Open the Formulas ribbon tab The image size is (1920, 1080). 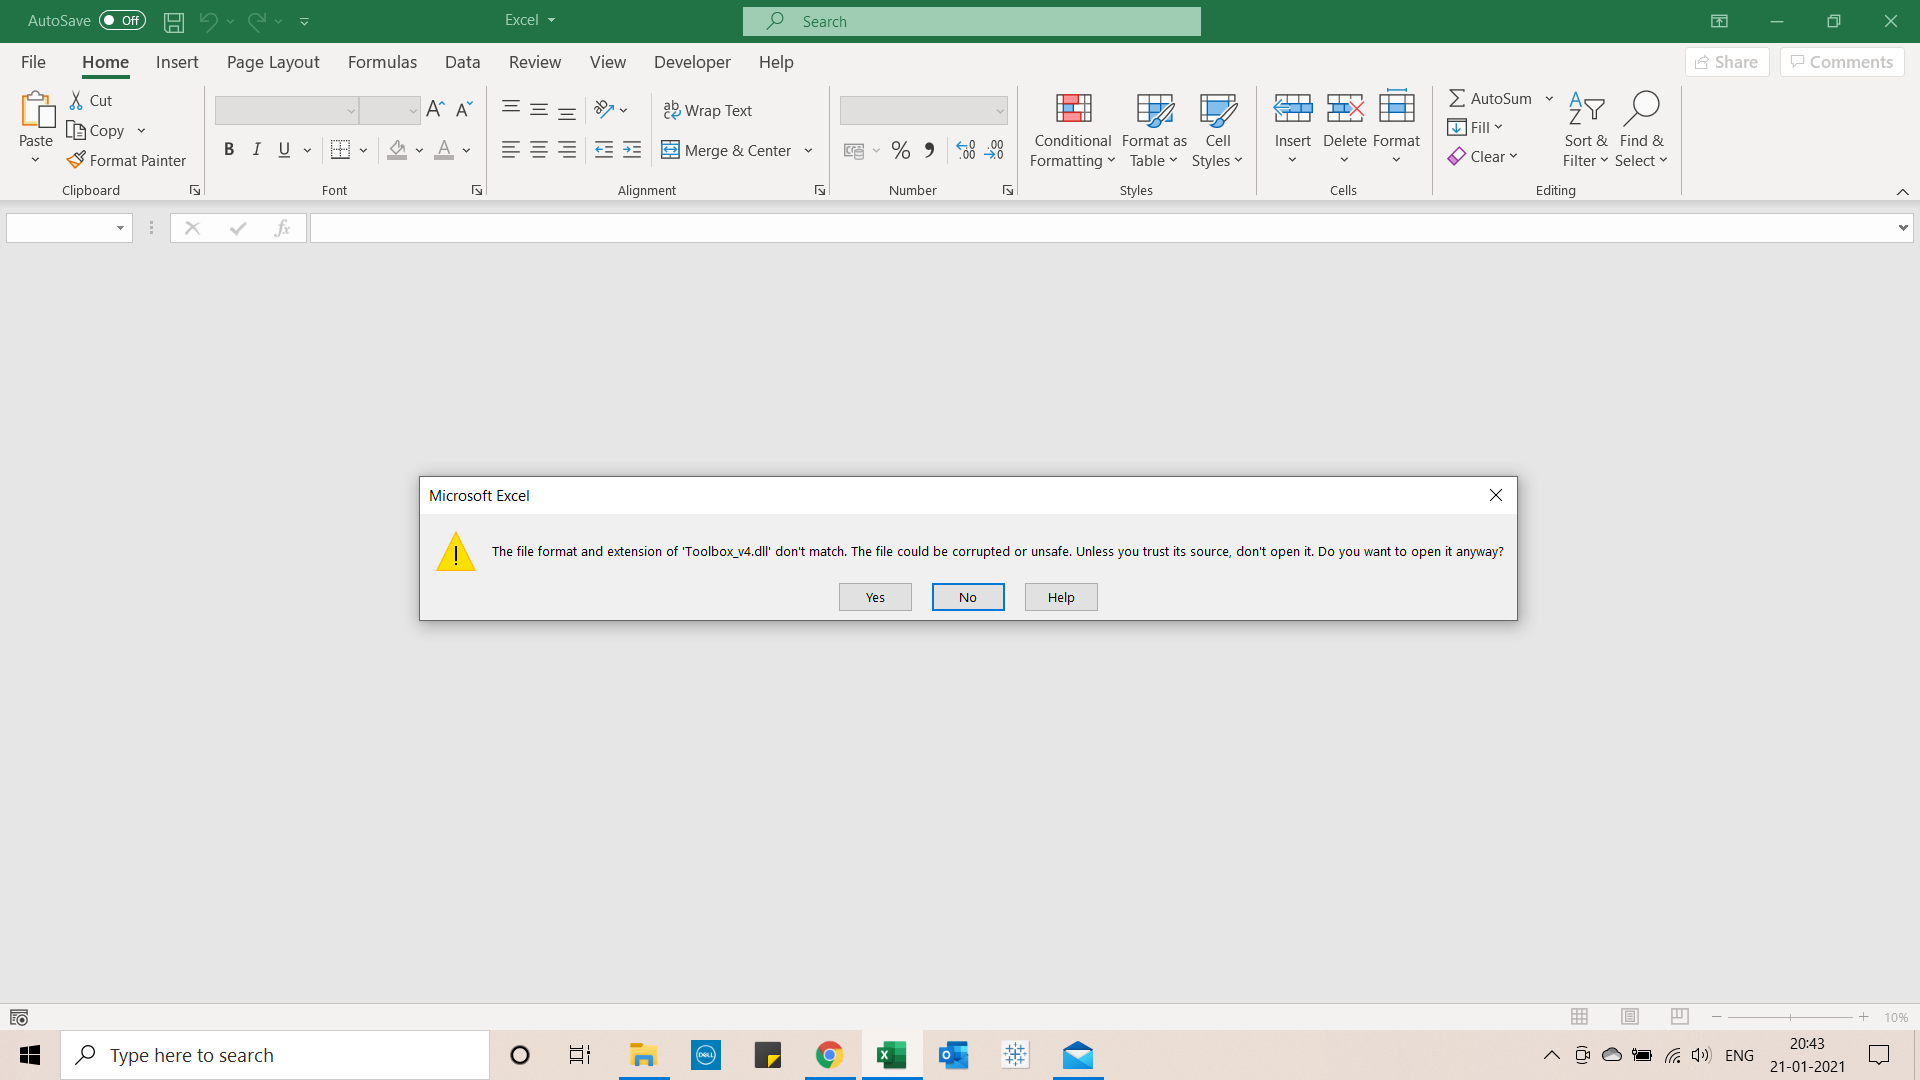(382, 62)
